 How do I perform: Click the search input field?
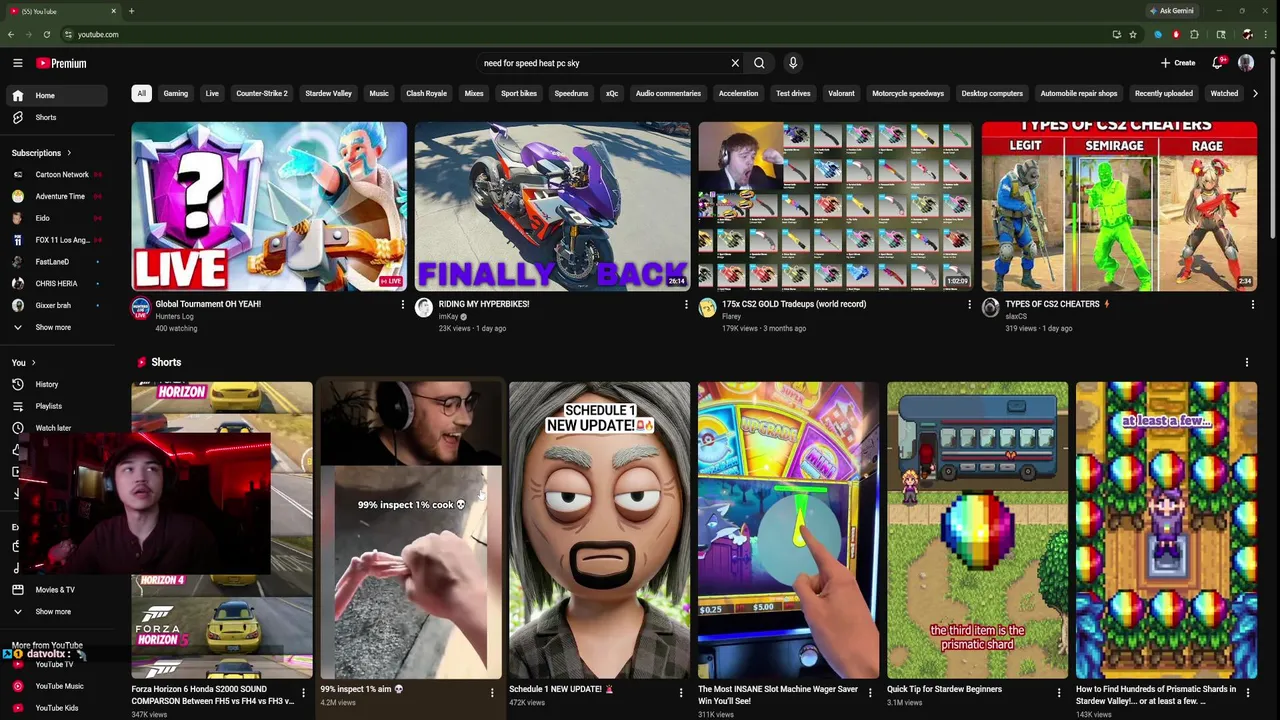[602, 63]
